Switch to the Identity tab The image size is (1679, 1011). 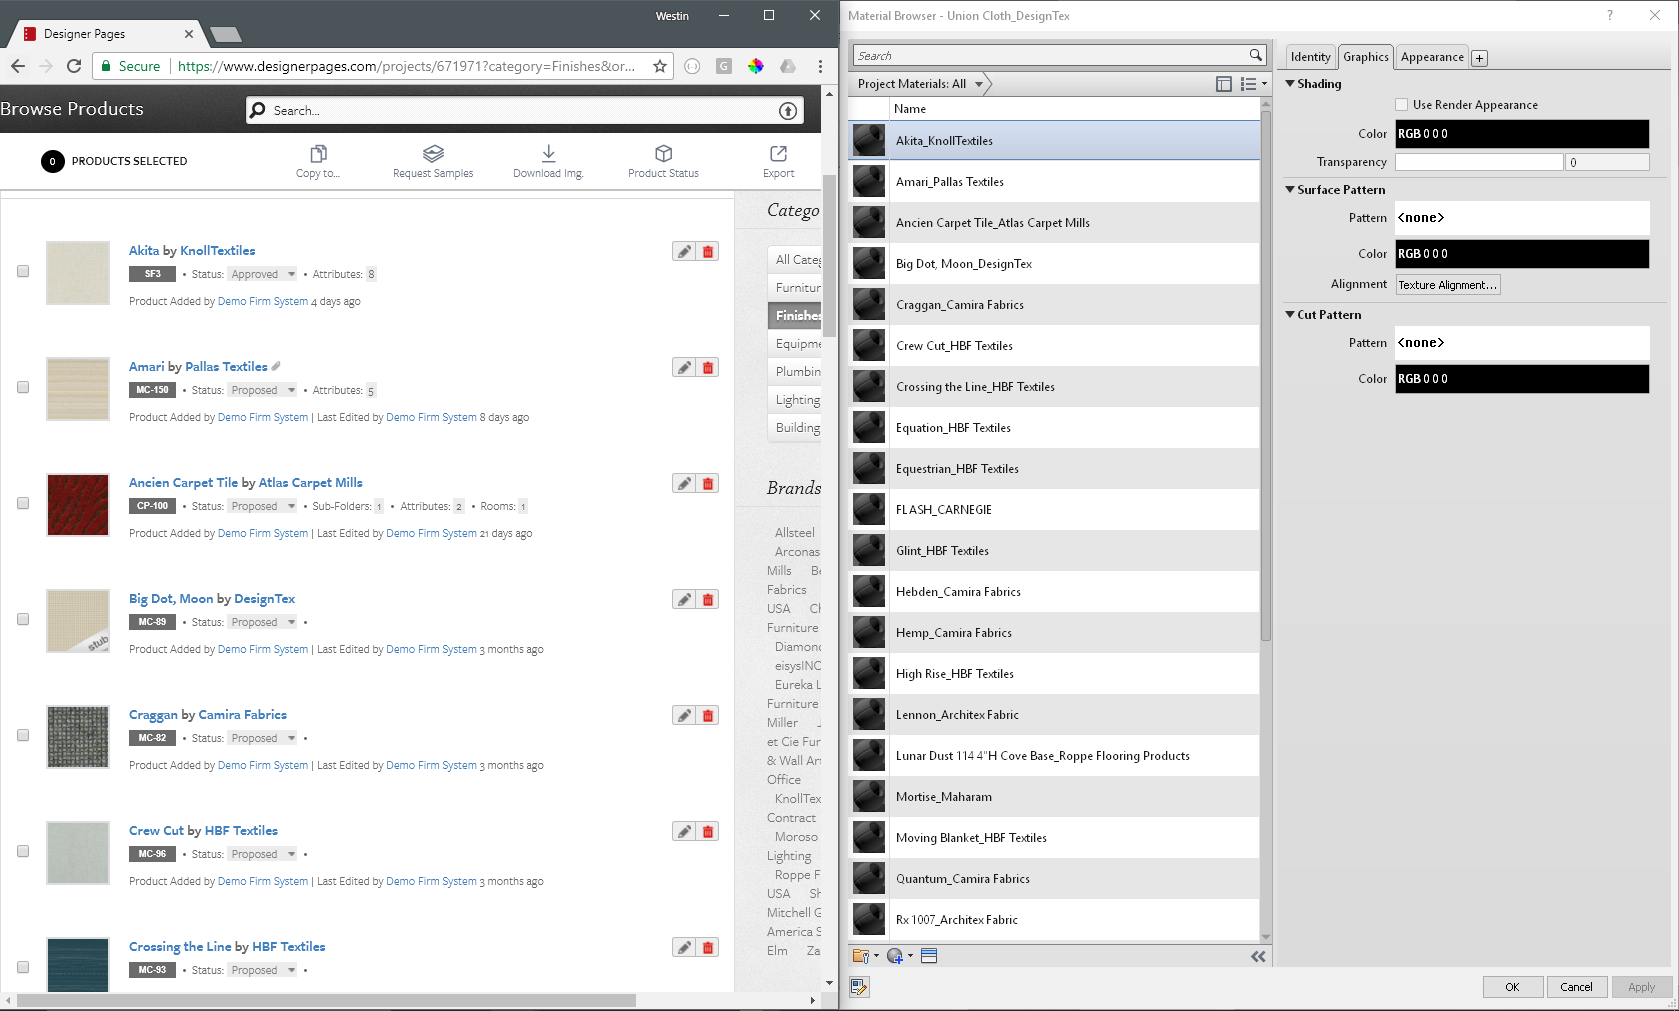1310,57
